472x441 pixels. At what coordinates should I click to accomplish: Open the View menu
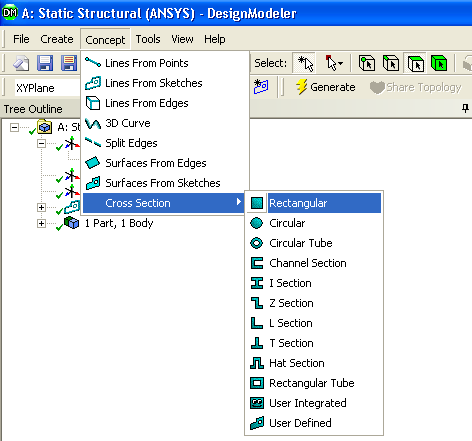[182, 39]
